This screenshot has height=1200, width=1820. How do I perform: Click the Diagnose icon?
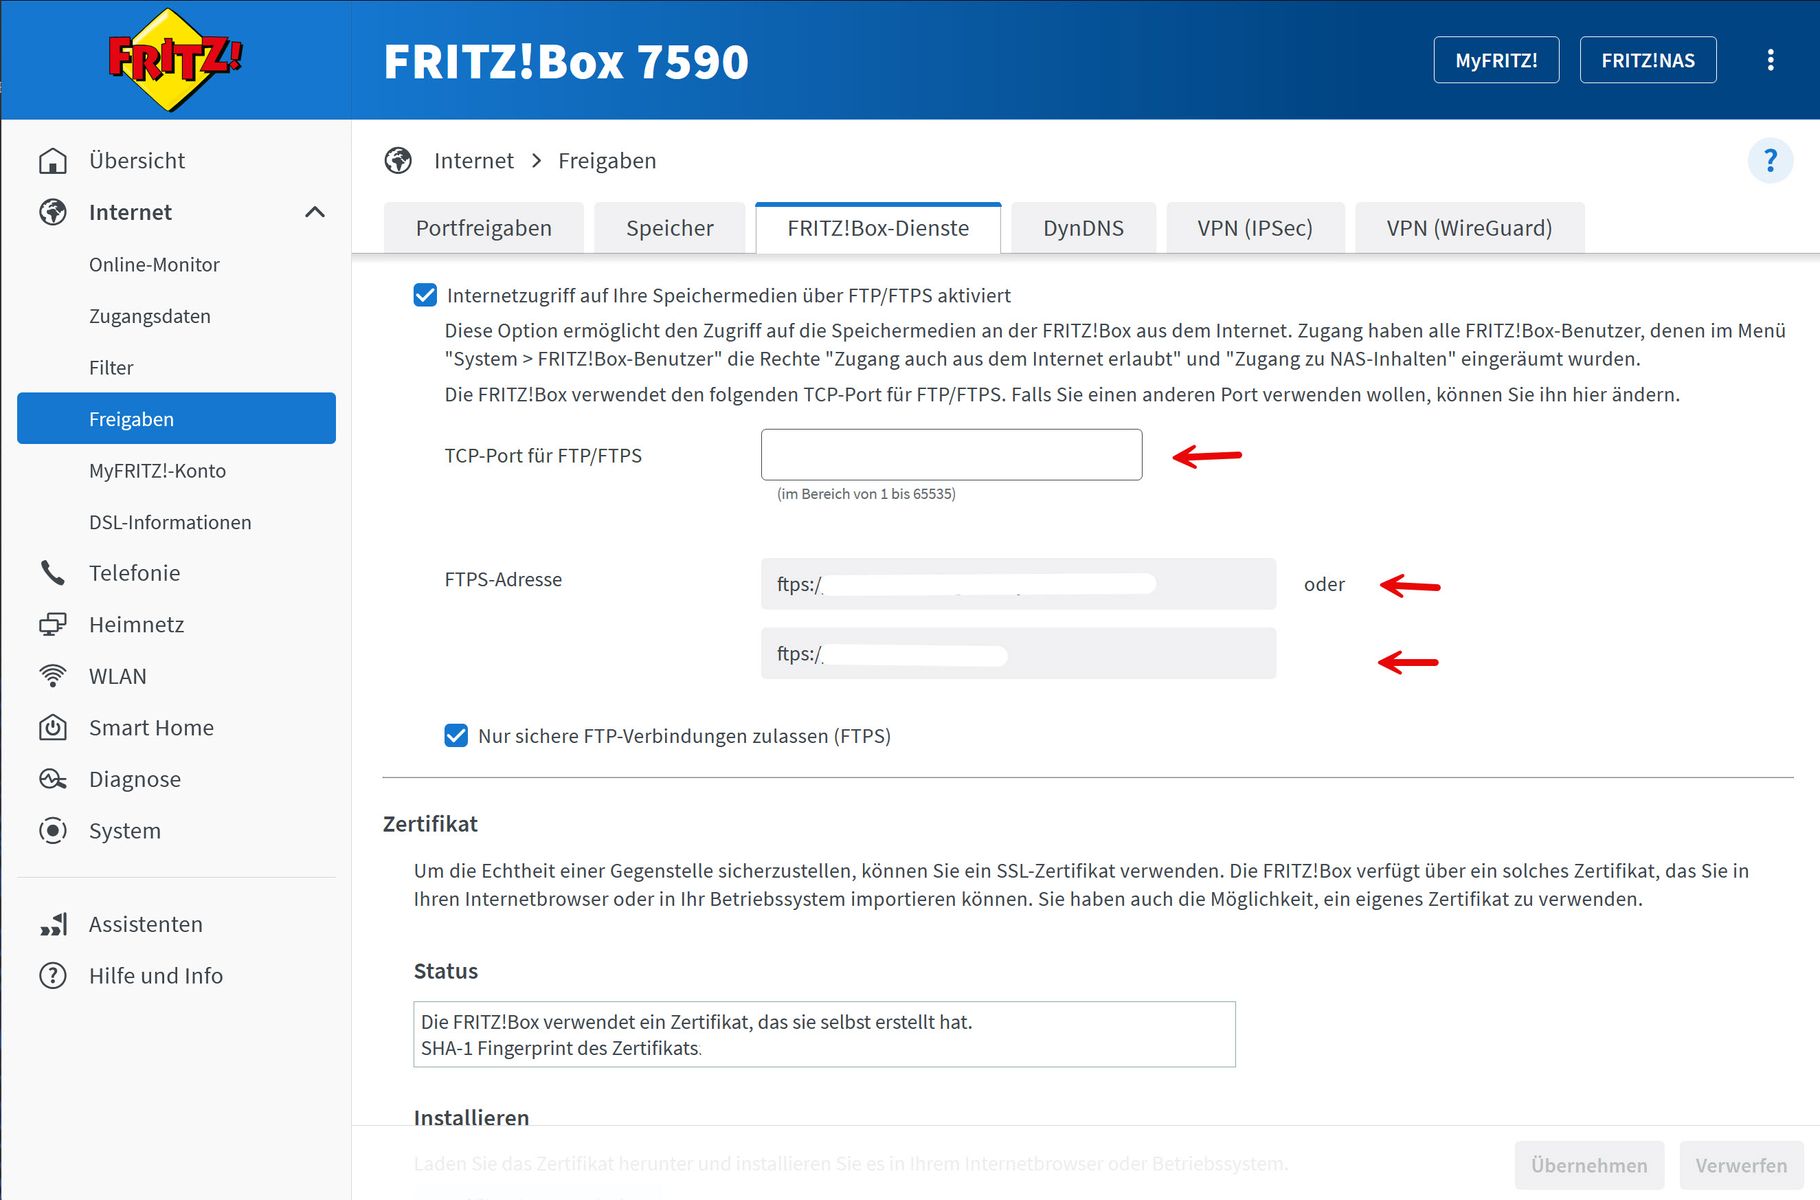[x=53, y=779]
